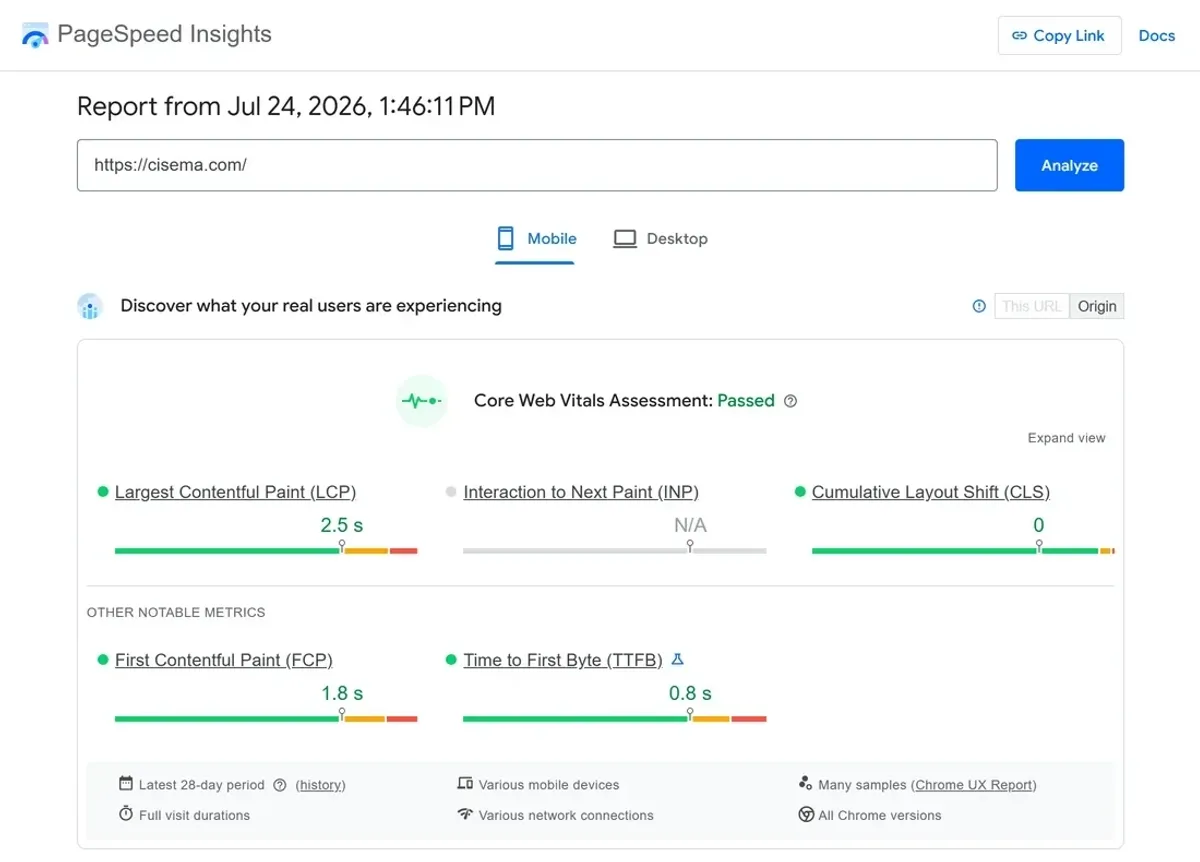Click the Various network connections text
This screenshot has width=1200, height=862.
coord(566,815)
